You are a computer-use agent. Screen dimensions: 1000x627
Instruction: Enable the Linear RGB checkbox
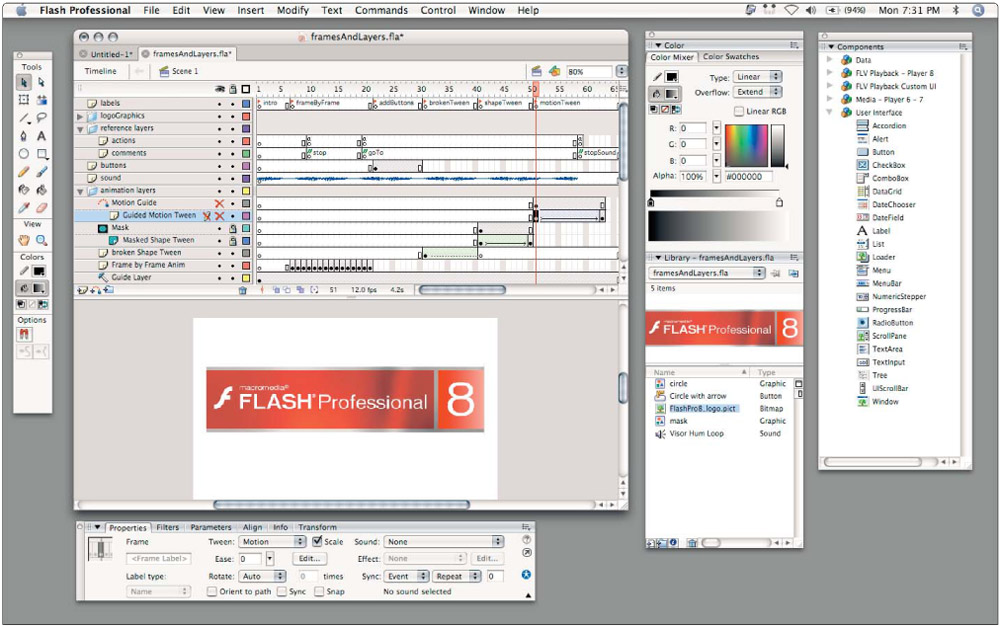(739, 111)
